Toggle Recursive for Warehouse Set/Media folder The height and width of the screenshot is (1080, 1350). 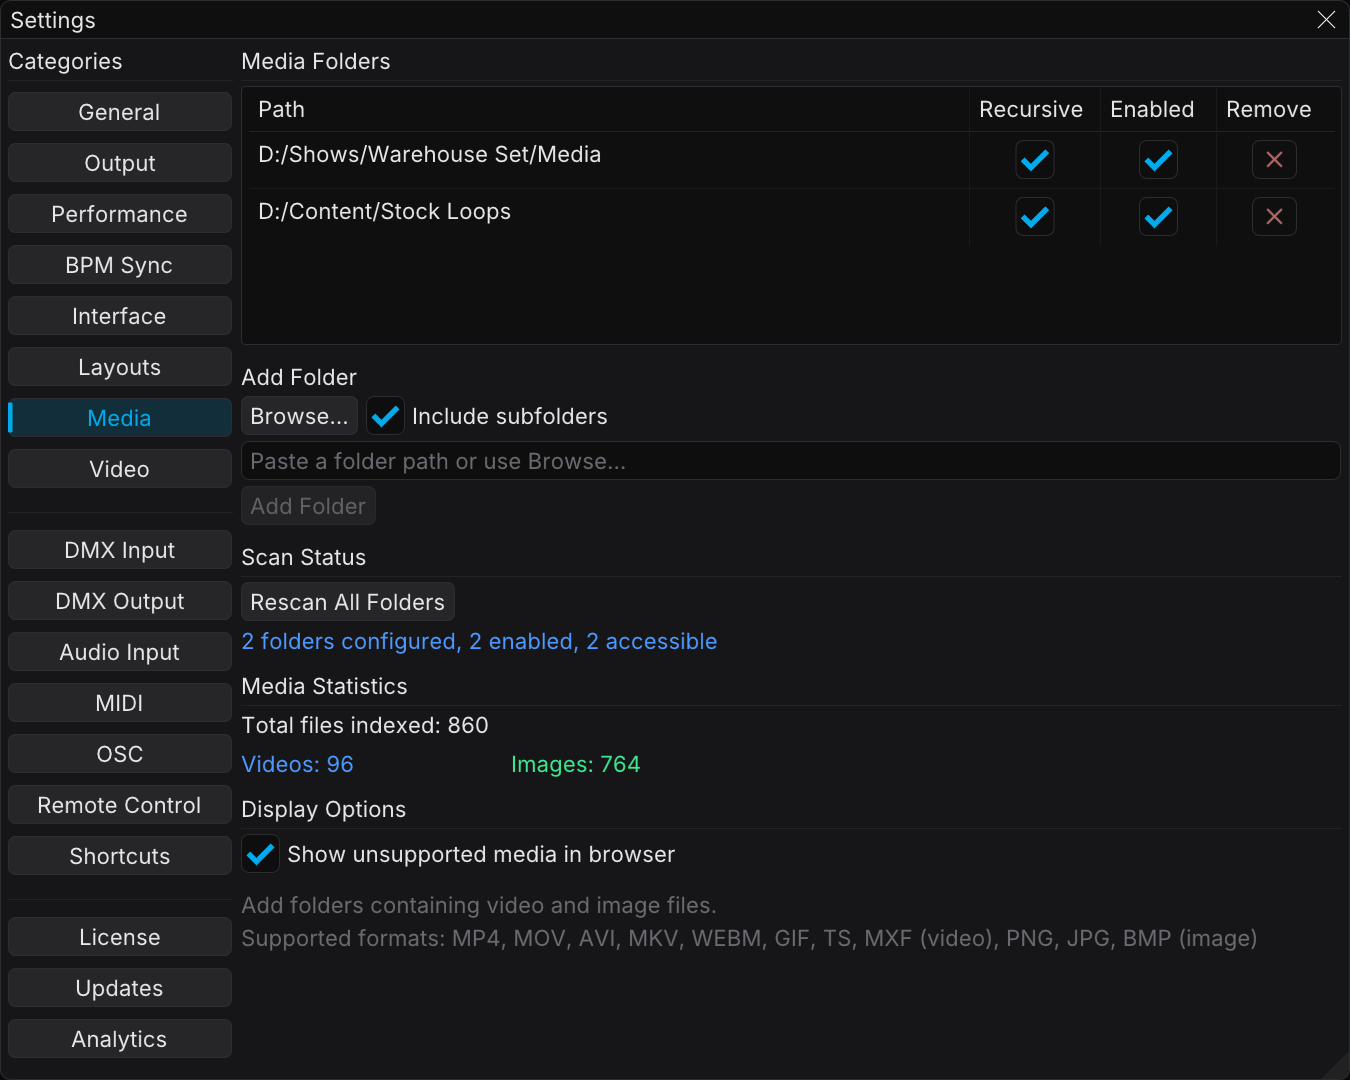(x=1035, y=160)
